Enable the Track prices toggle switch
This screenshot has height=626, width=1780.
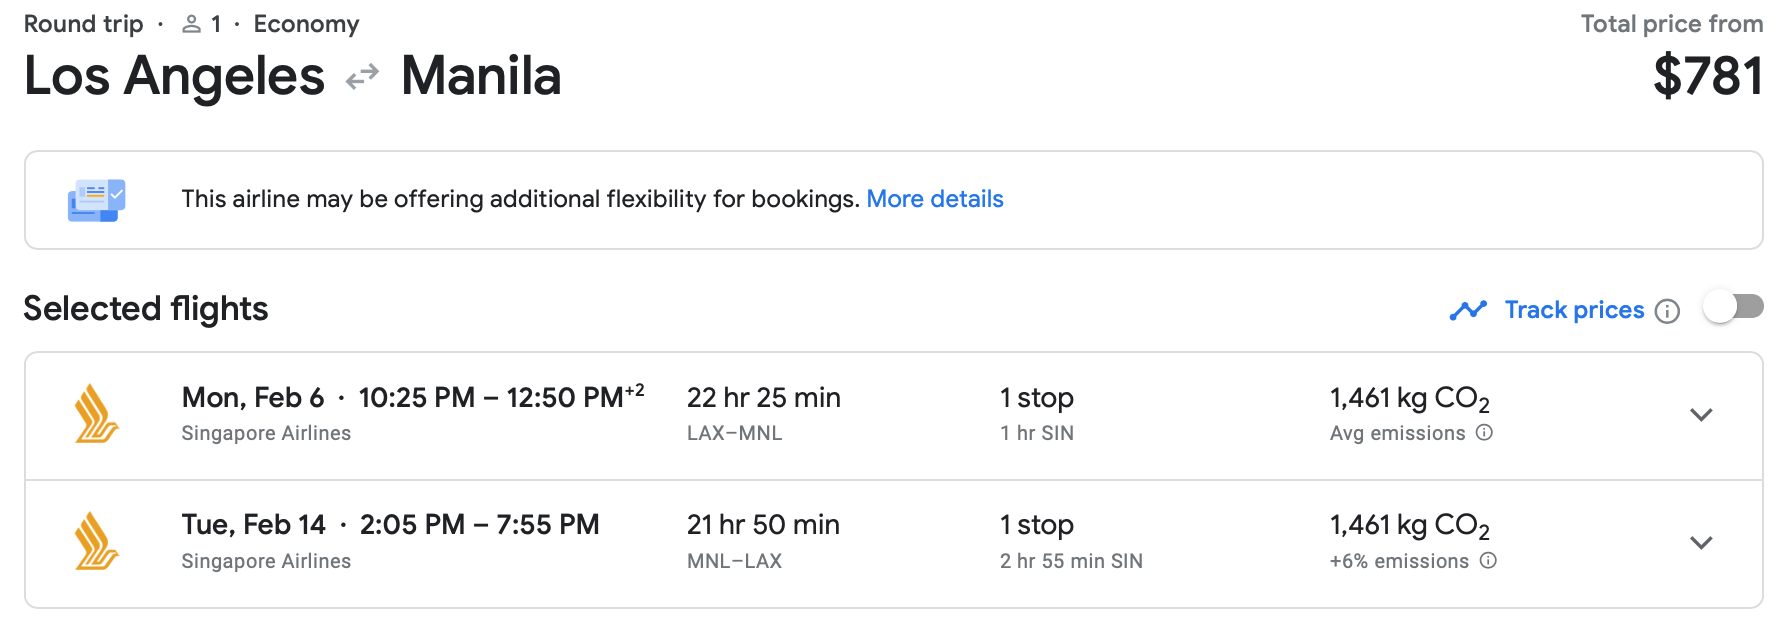click(1734, 307)
